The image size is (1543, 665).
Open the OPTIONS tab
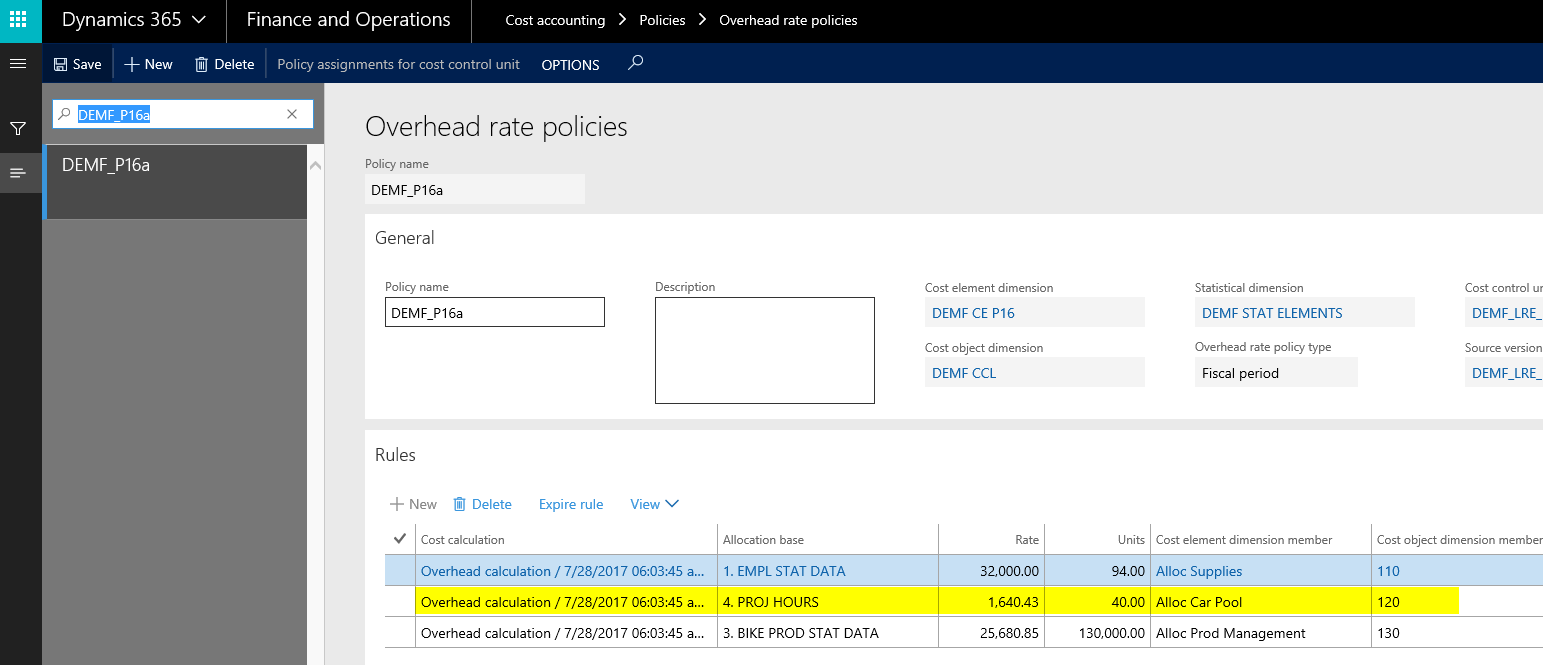pyautogui.click(x=570, y=64)
